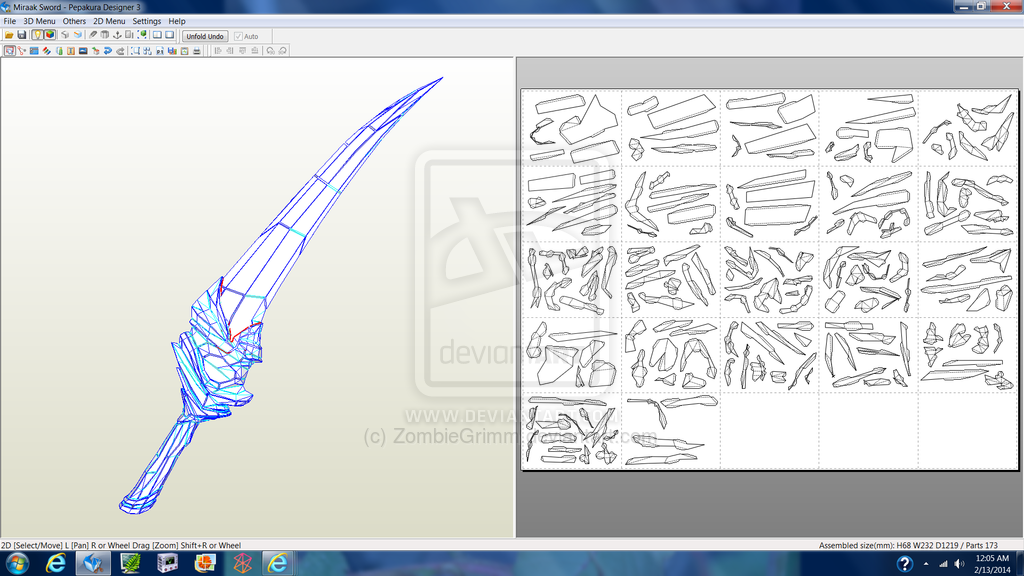Click the green cube with selection corners
1024x576 pixels.
142,35
